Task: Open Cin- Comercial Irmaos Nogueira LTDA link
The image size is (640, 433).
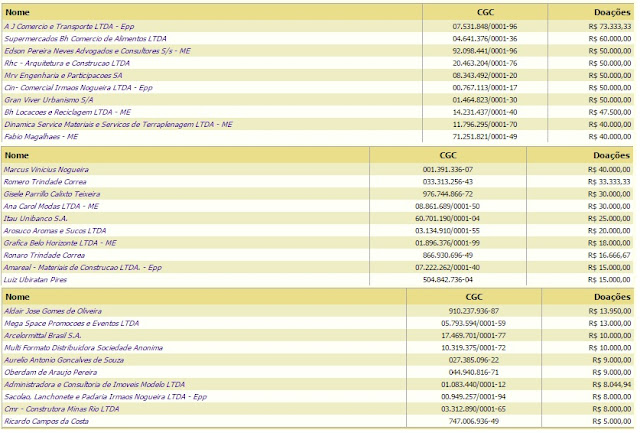Action: (x=78, y=88)
